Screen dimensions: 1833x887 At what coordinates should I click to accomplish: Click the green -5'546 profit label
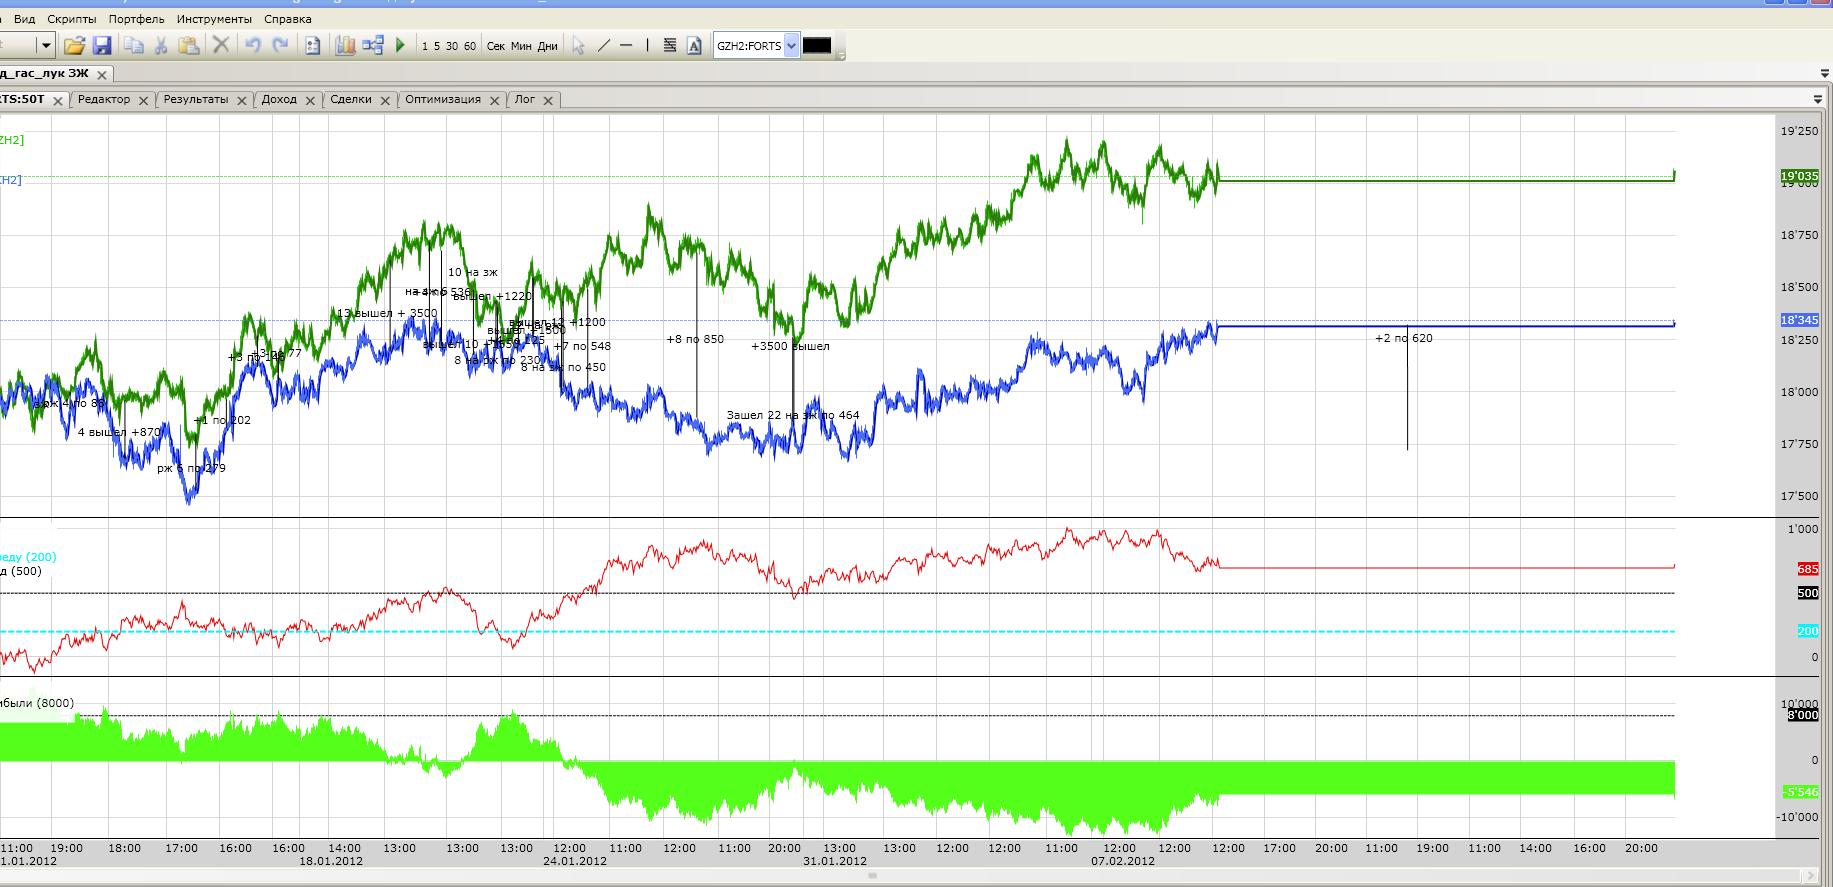(1800, 792)
